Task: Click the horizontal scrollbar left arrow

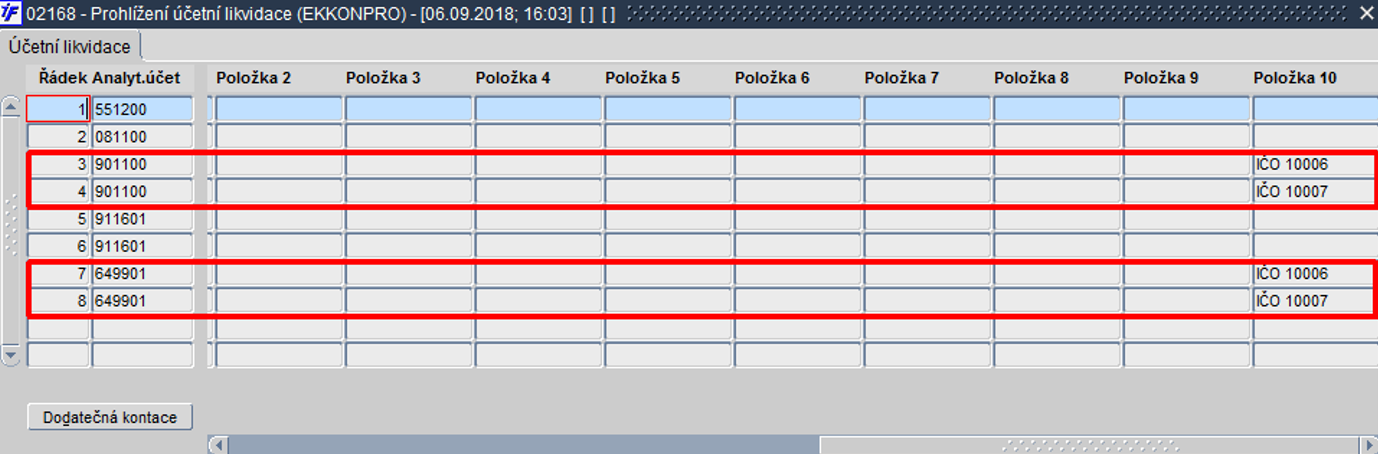Action: pyautogui.click(x=218, y=444)
